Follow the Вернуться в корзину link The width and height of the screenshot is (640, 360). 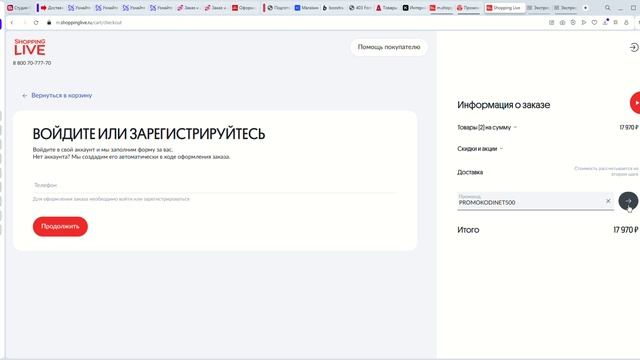62,96
